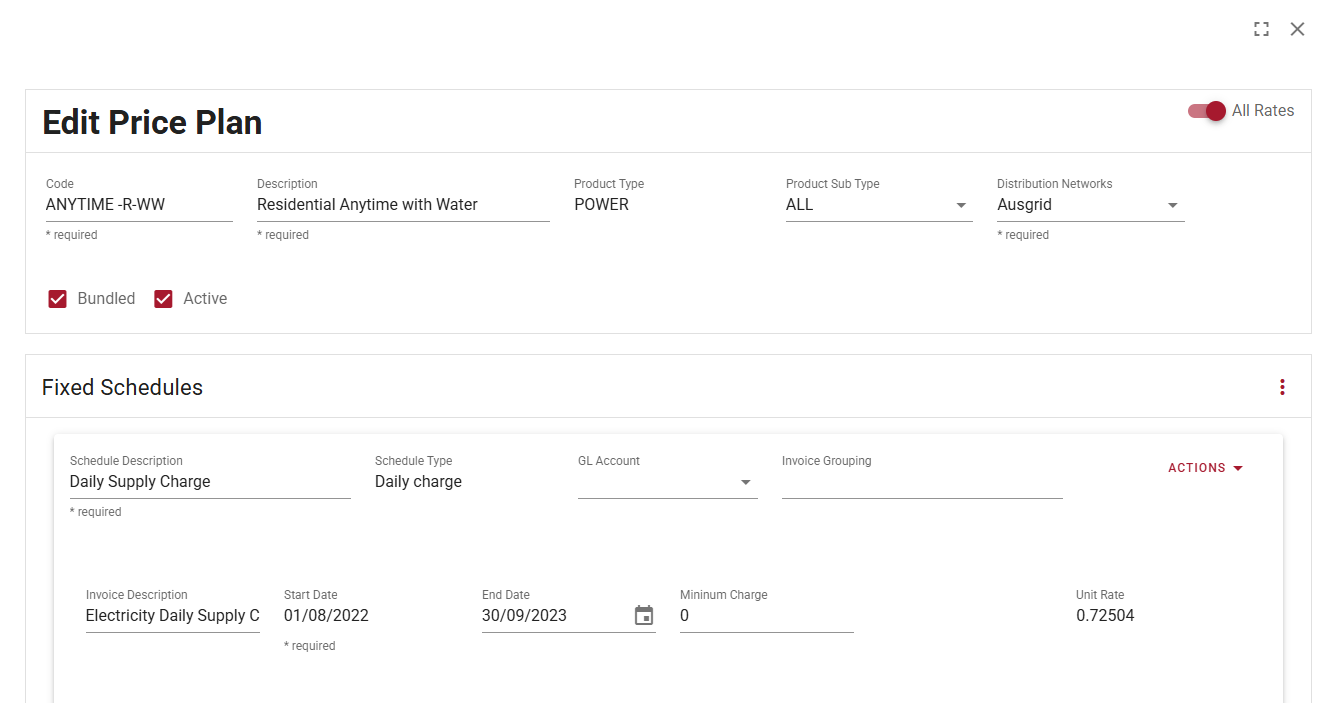This screenshot has height=703, width=1336.
Task: Open the End Date calendar picker
Action: (x=644, y=615)
